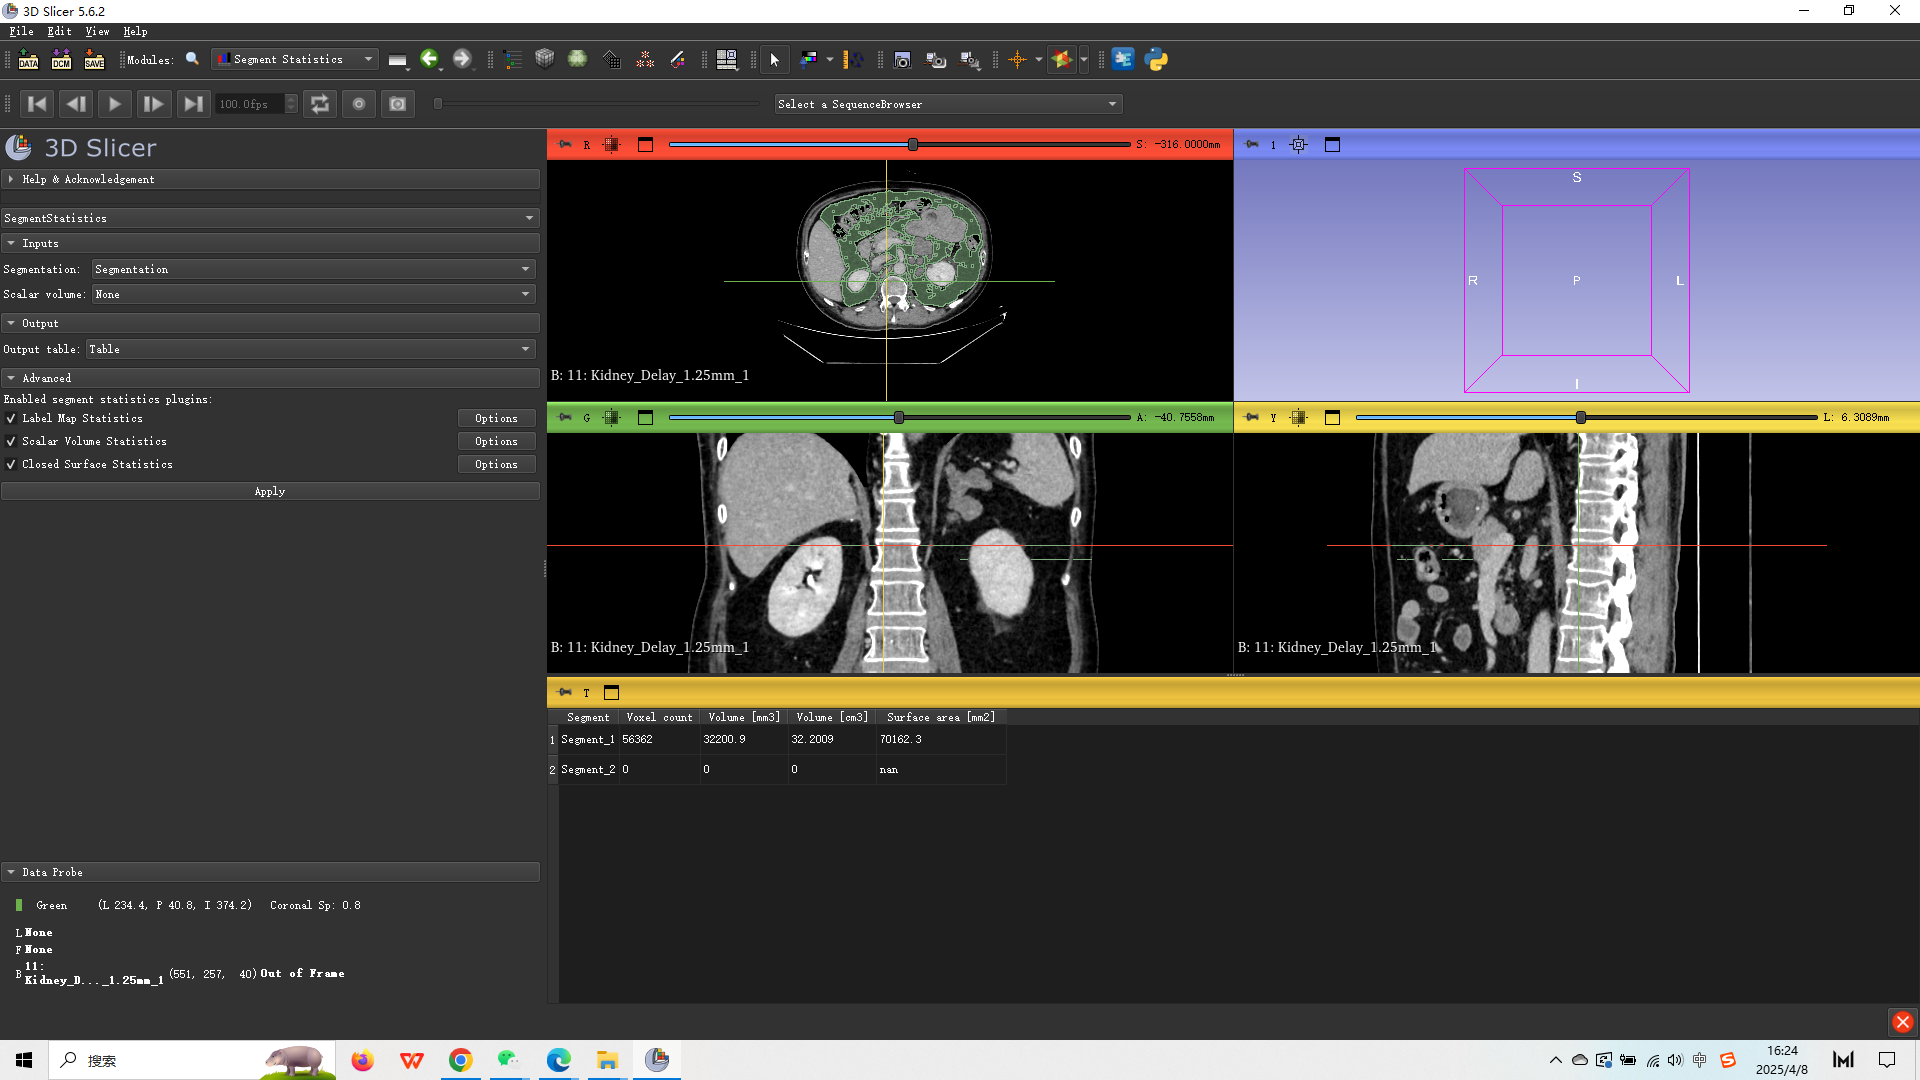Image resolution: width=1920 pixels, height=1080 pixels.
Task: Click the green slice offset slider
Action: pyautogui.click(x=898, y=418)
